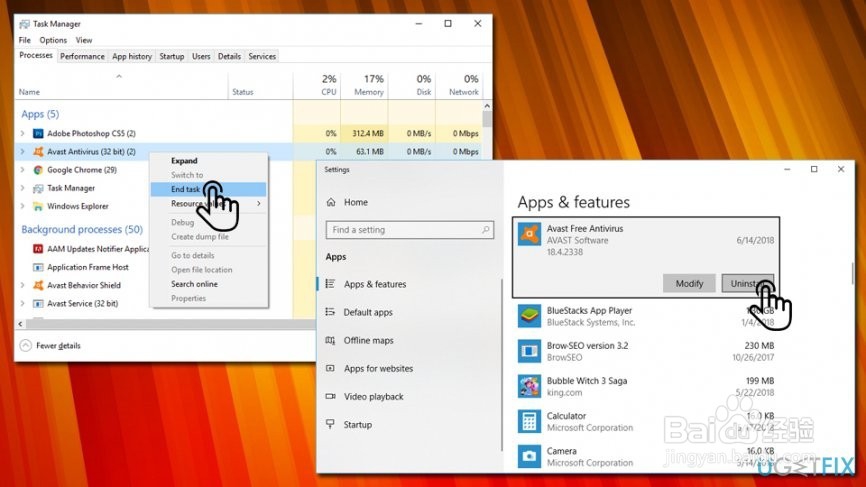This screenshot has height=487, width=866.
Task: Expand the Avast Behavior Shield background process
Action: click(x=23, y=285)
